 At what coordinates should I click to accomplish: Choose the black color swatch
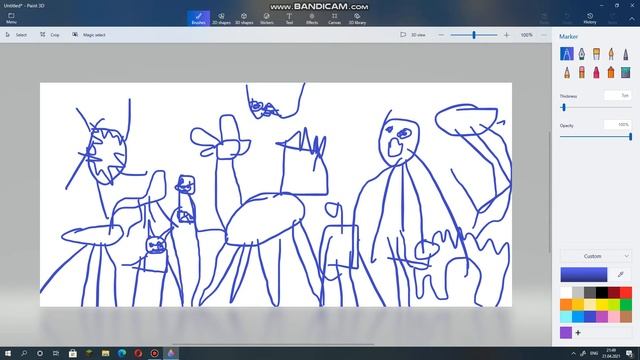pos(602,292)
